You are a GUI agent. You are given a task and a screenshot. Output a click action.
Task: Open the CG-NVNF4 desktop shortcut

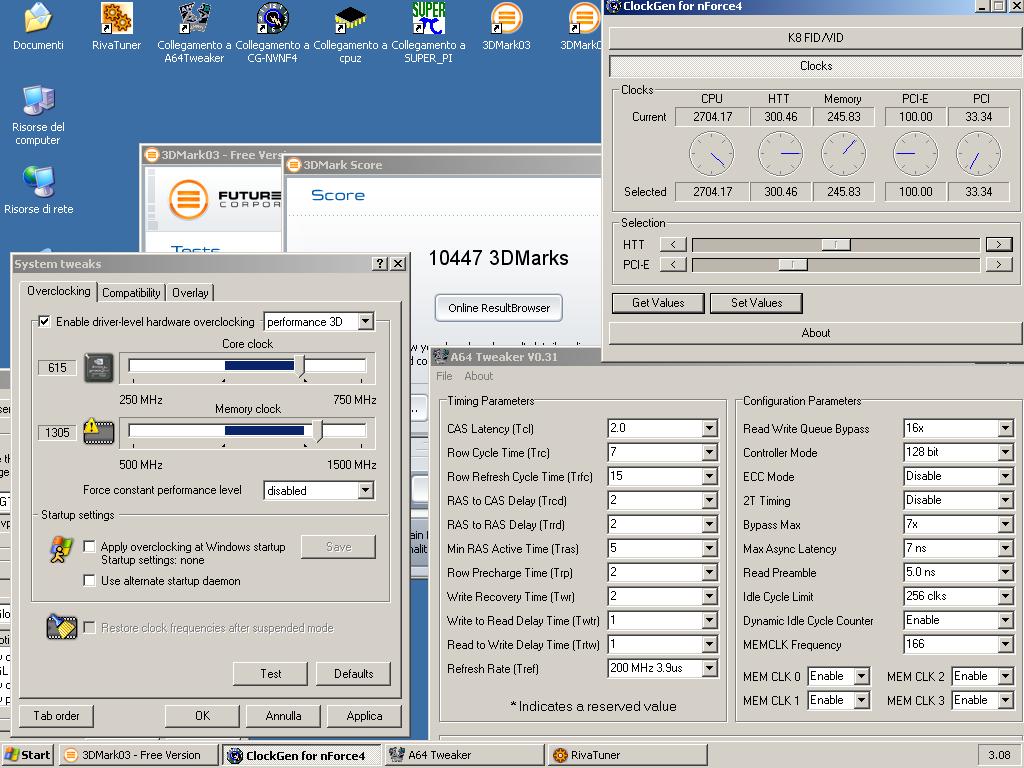pyautogui.click(x=272, y=18)
